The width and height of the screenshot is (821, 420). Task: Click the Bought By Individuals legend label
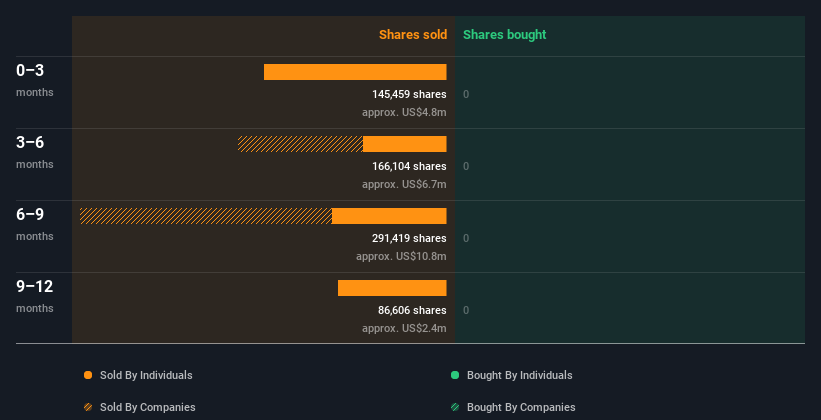[519, 375]
